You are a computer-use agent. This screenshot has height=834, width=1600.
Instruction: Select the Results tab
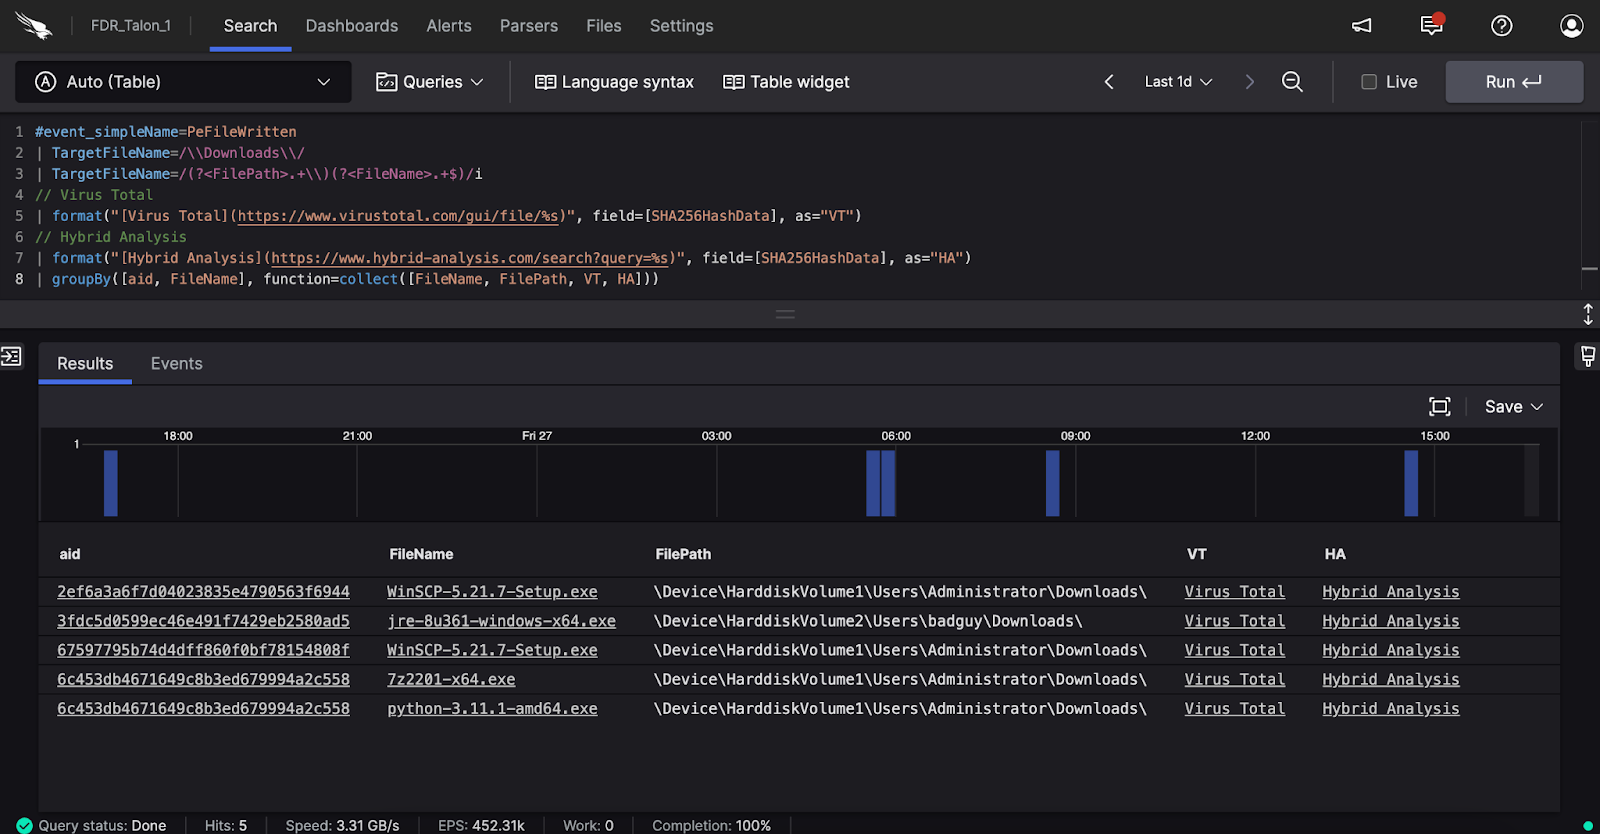[x=85, y=364]
